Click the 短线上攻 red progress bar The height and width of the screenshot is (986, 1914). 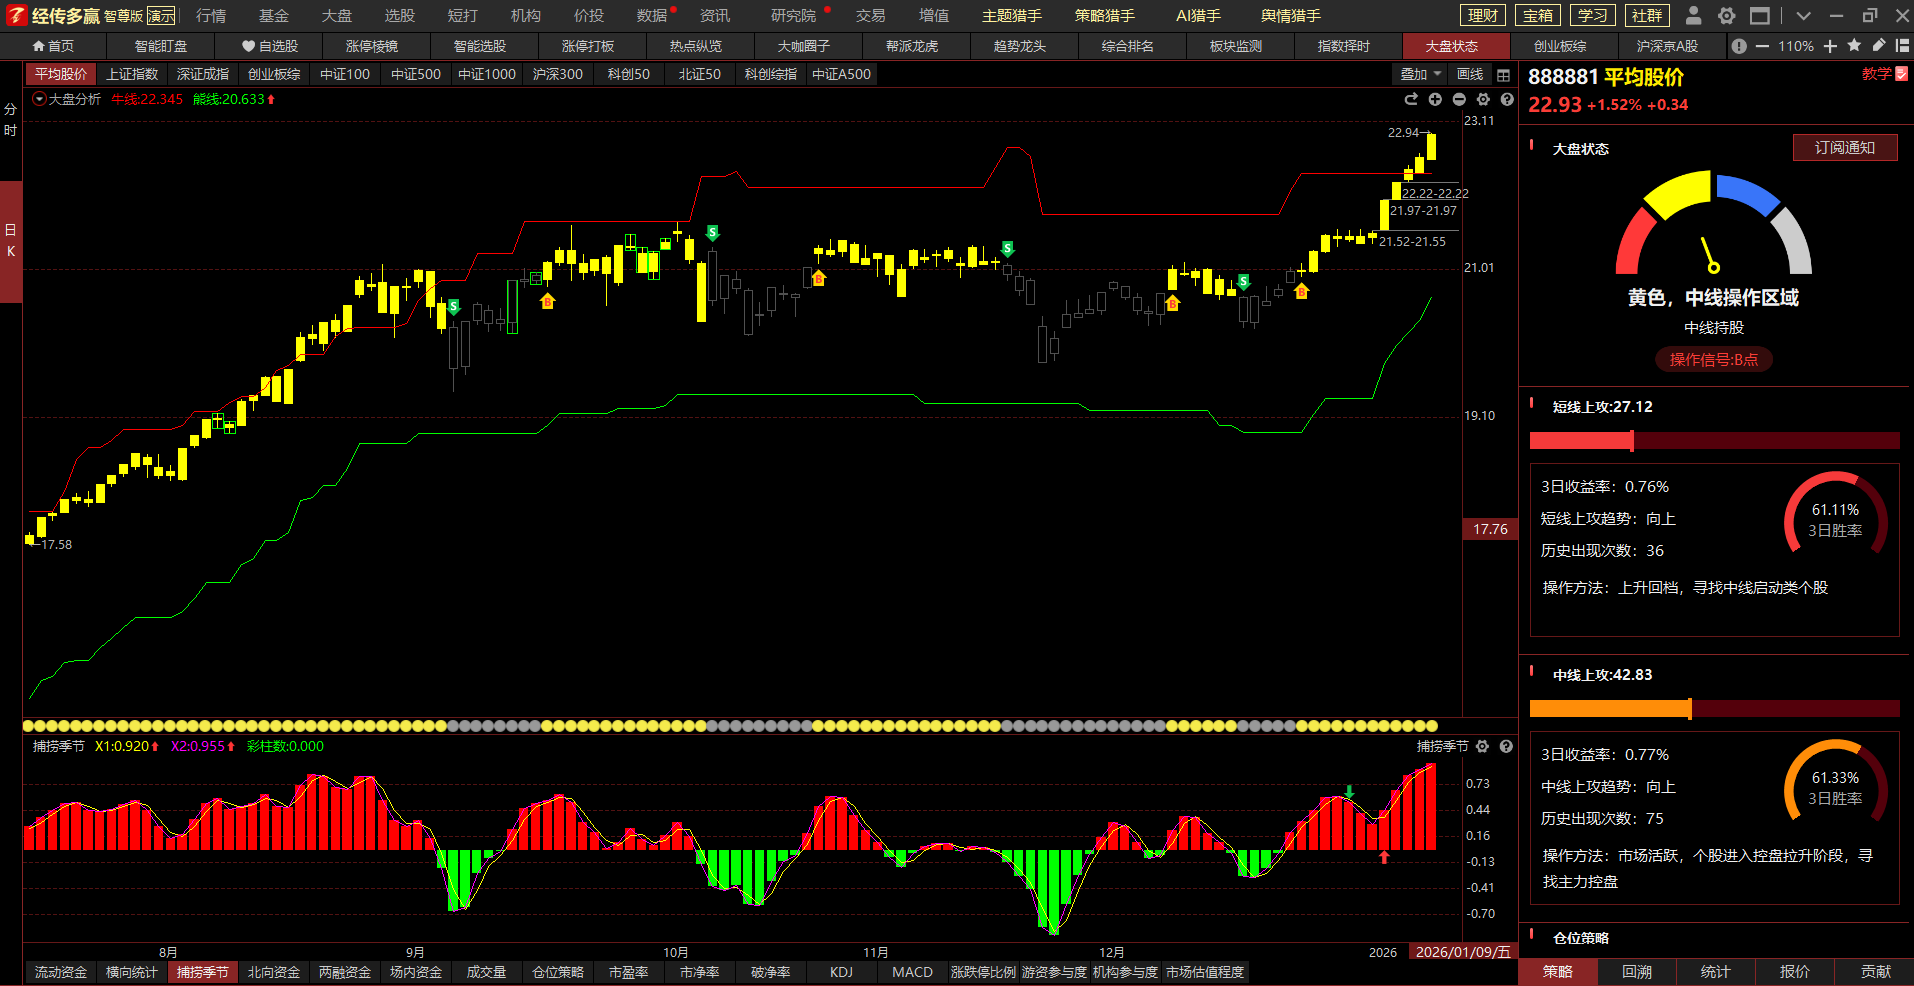(x=1714, y=441)
